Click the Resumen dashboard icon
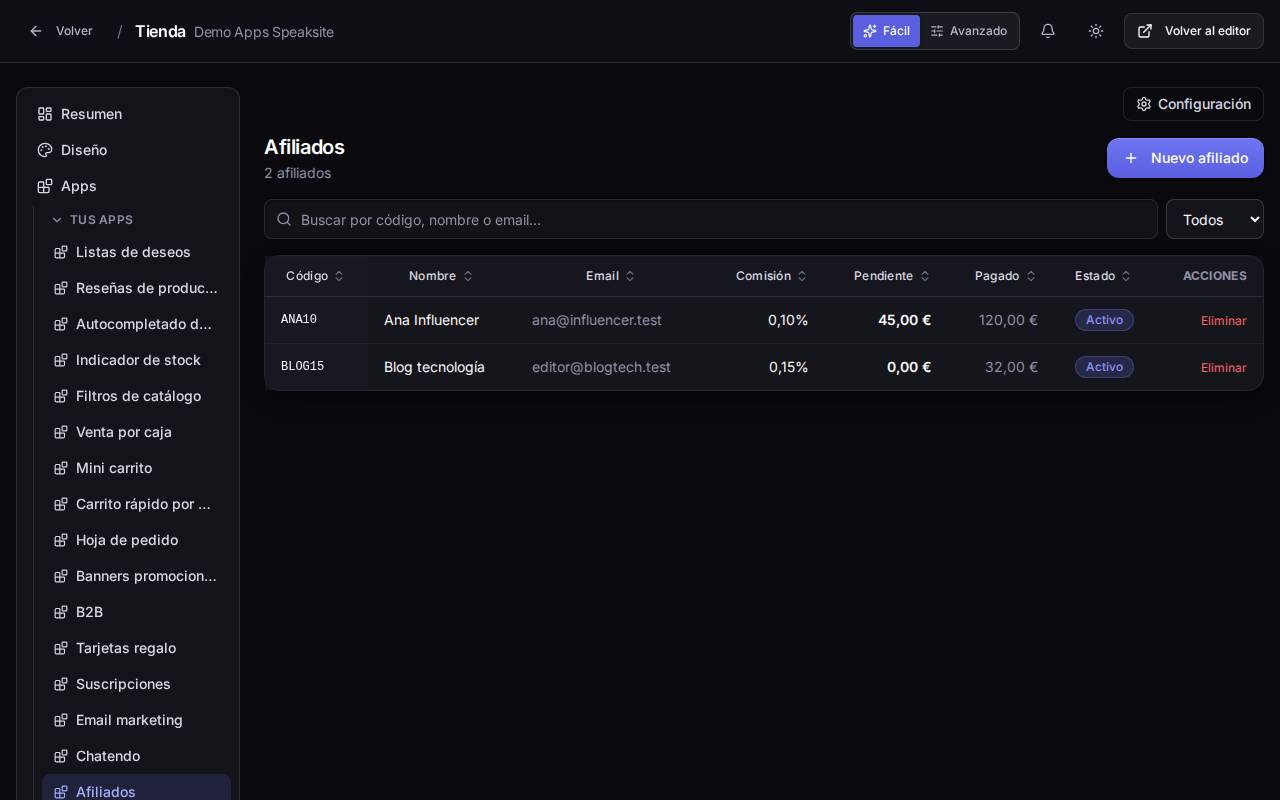The image size is (1280, 800). (x=45, y=114)
